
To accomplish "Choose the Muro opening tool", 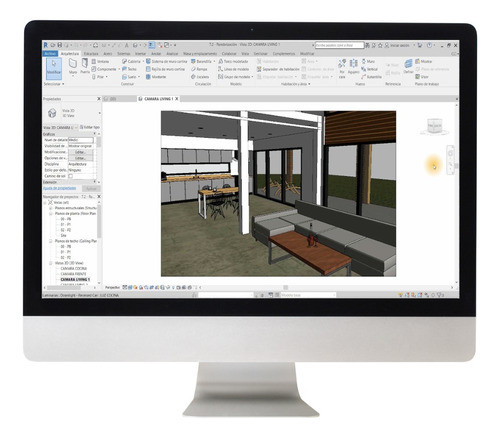I will tap(368, 61).
